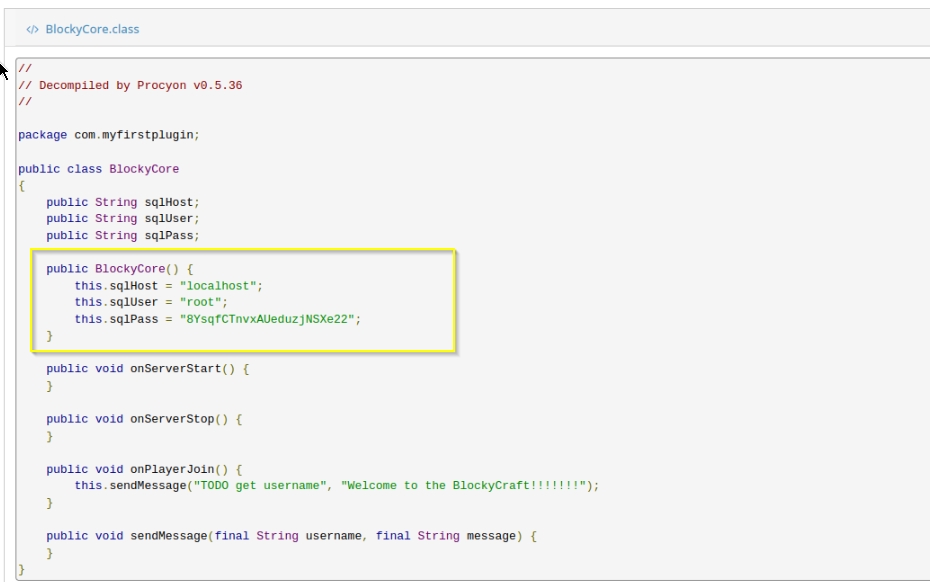Click the "public class BlockyCore" declaration
The width and height of the screenshot is (930, 582).
click(x=98, y=169)
